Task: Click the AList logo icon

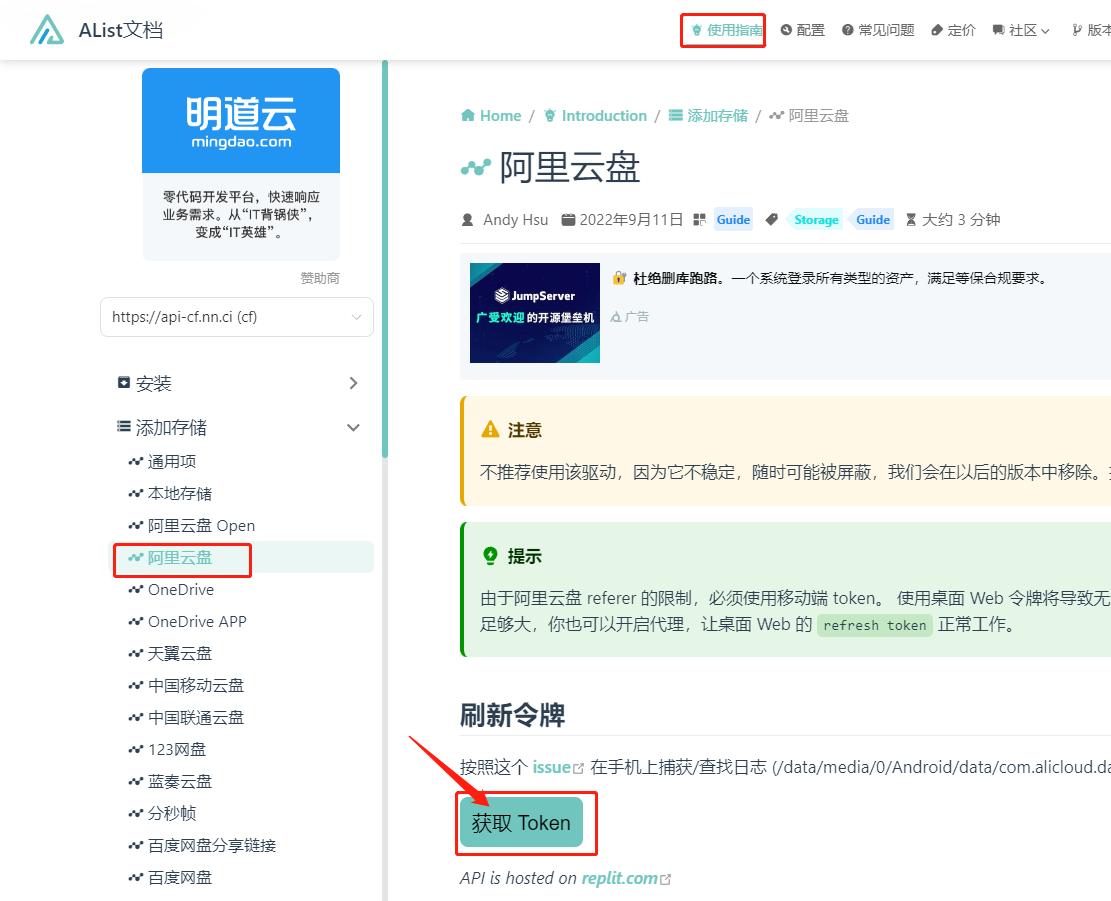Action: (x=47, y=30)
